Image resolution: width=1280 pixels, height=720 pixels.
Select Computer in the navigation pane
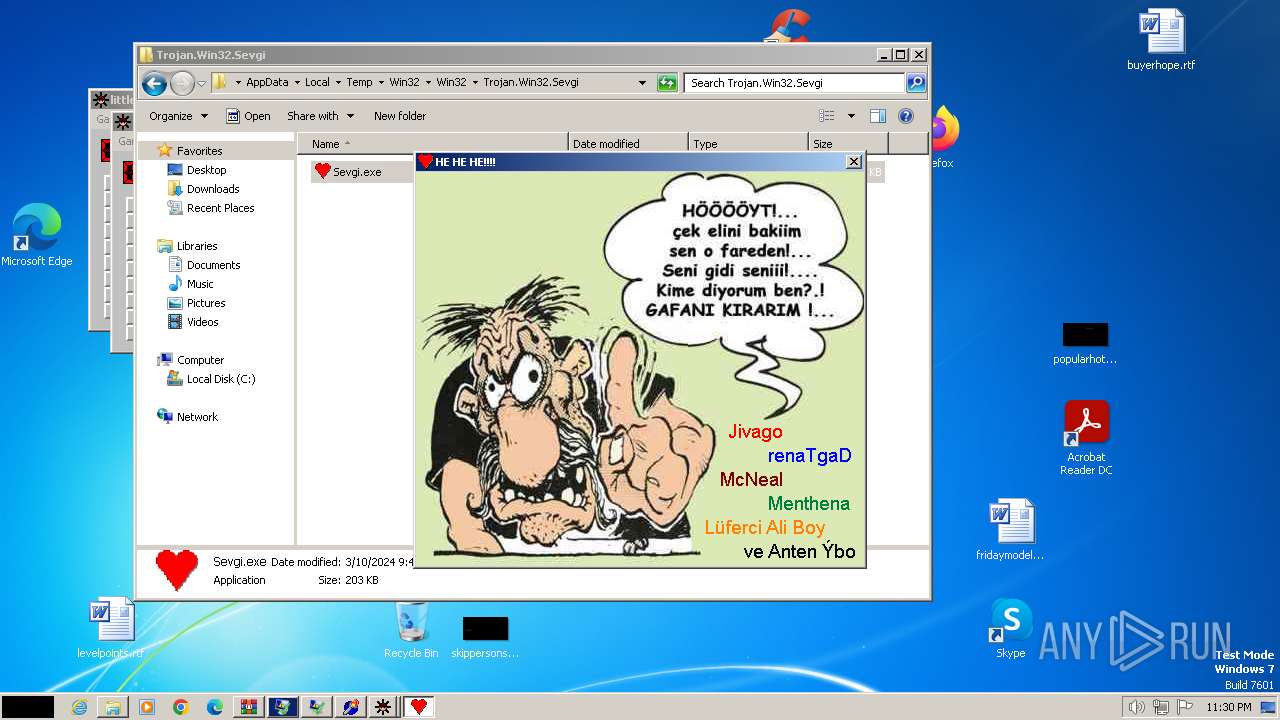click(200, 360)
